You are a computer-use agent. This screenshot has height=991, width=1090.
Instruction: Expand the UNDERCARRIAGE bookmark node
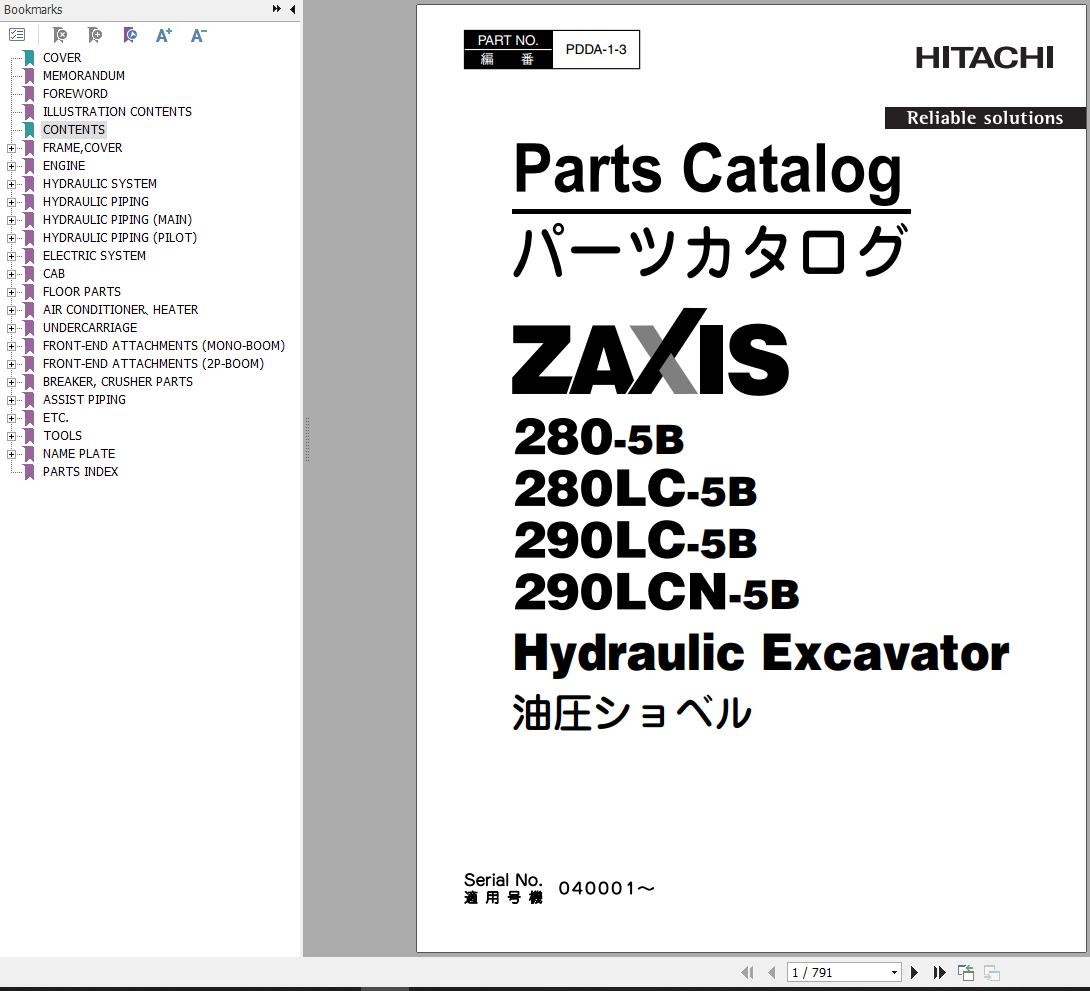[11, 328]
